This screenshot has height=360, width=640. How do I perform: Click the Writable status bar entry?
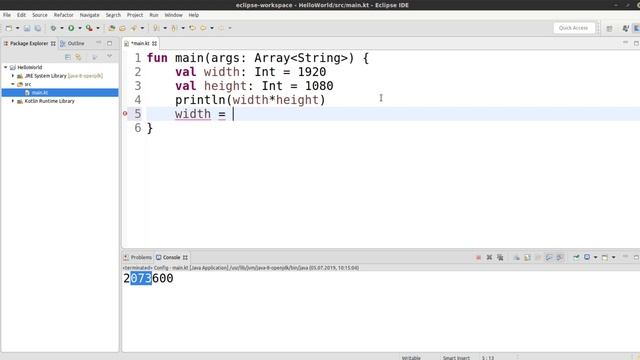tap(411, 358)
